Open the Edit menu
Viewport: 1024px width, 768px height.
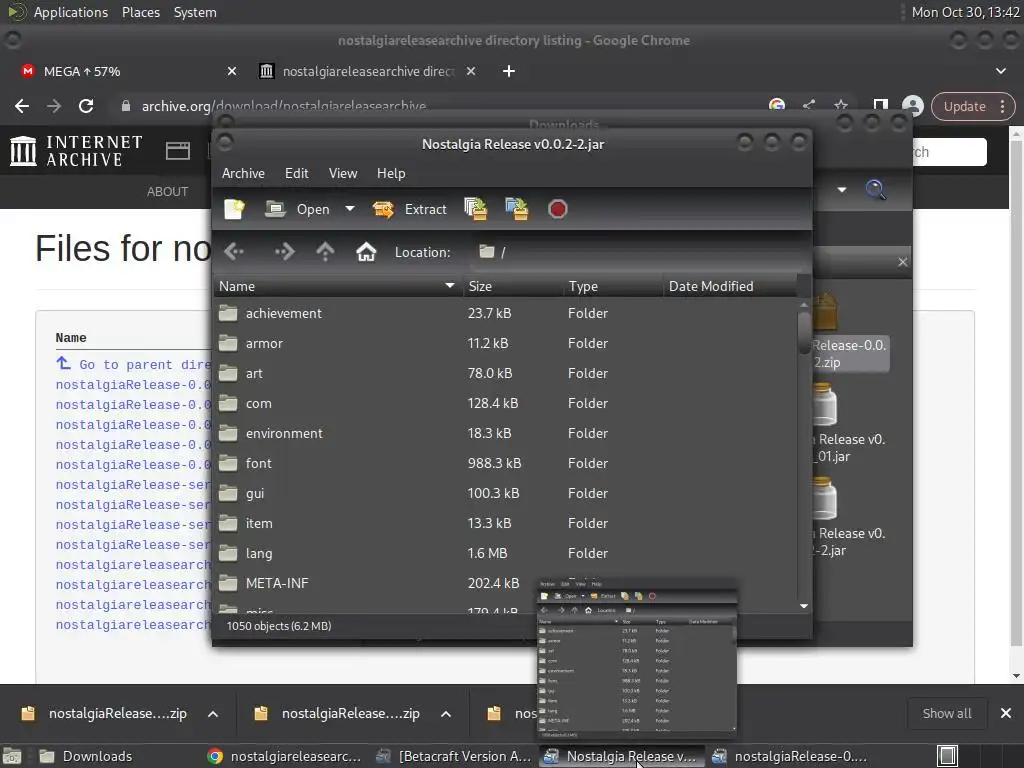(296, 173)
